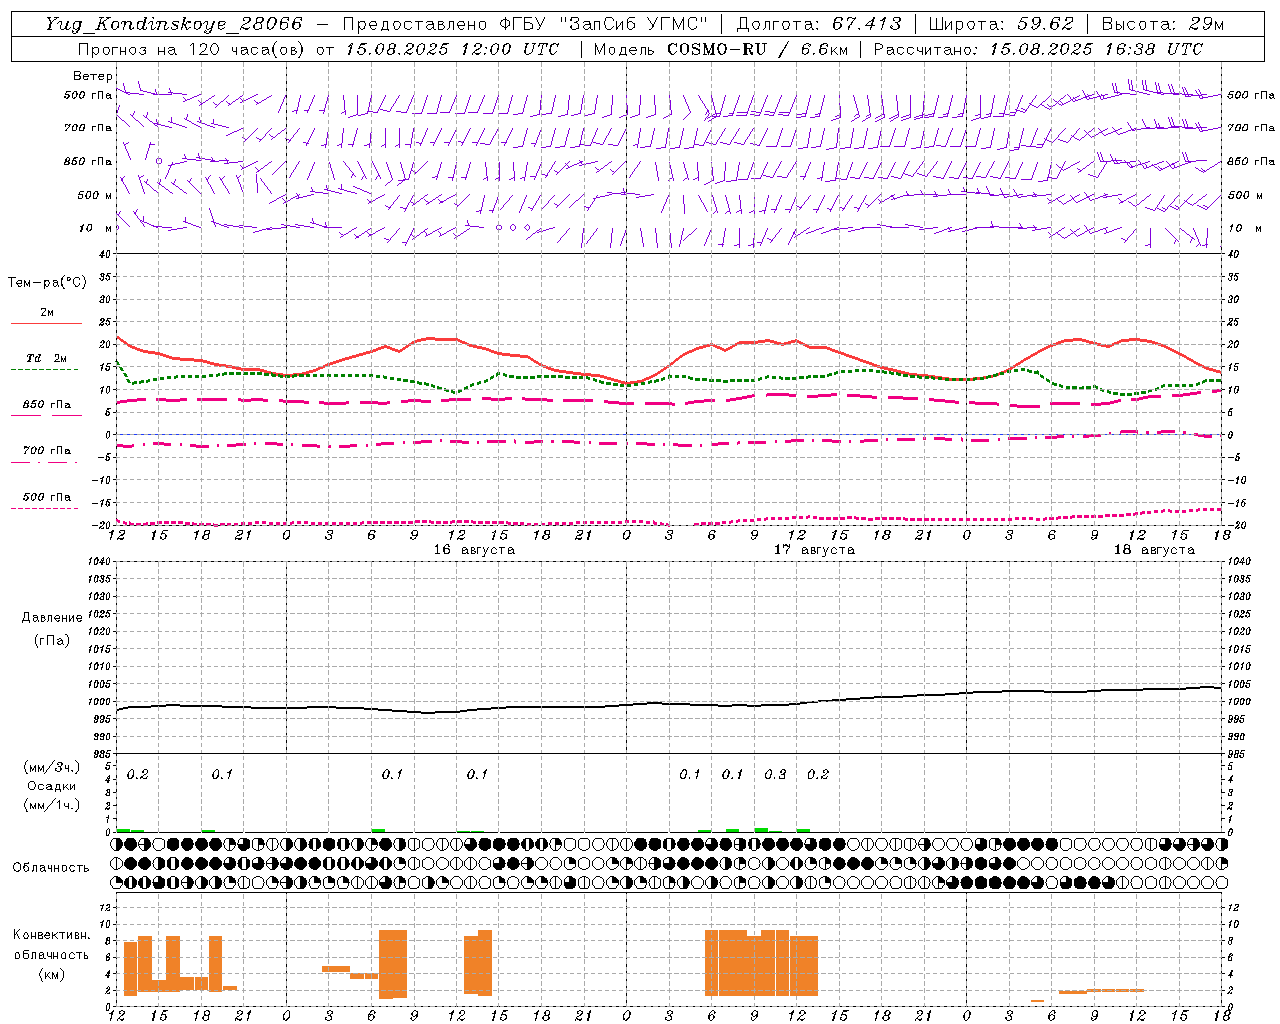Click the 17 августа date label
Viewport: 1280px width, 1024px height.
coord(814,550)
